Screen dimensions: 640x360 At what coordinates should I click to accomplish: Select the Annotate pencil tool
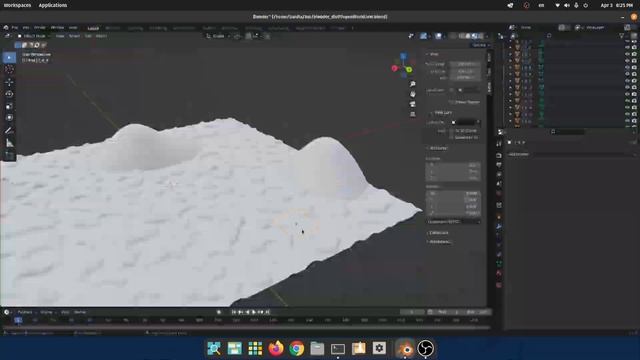coord(9,131)
